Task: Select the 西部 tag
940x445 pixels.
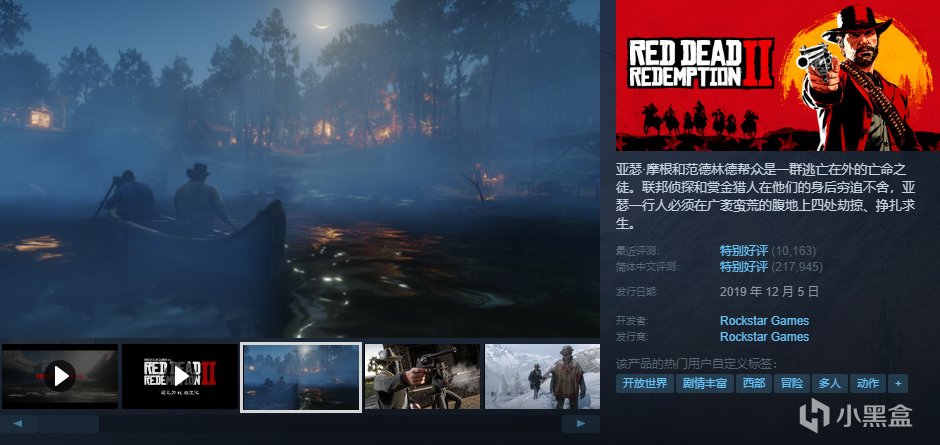Action: pos(754,383)
